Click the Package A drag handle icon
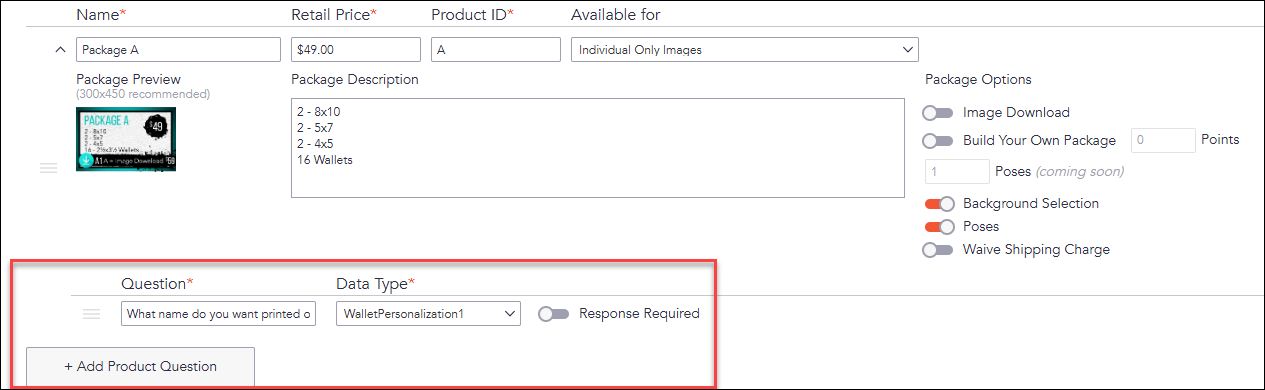 pyautogui.click(x=48, y=168)
